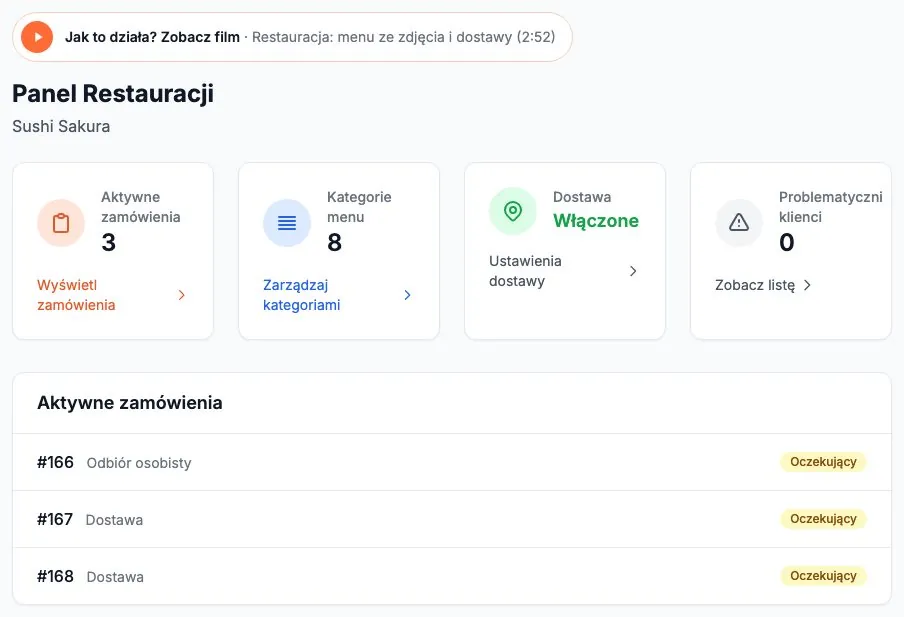Open order #166 'Odbiór osobisty'
Screen dimensions: 904x617
click(452, 462)
